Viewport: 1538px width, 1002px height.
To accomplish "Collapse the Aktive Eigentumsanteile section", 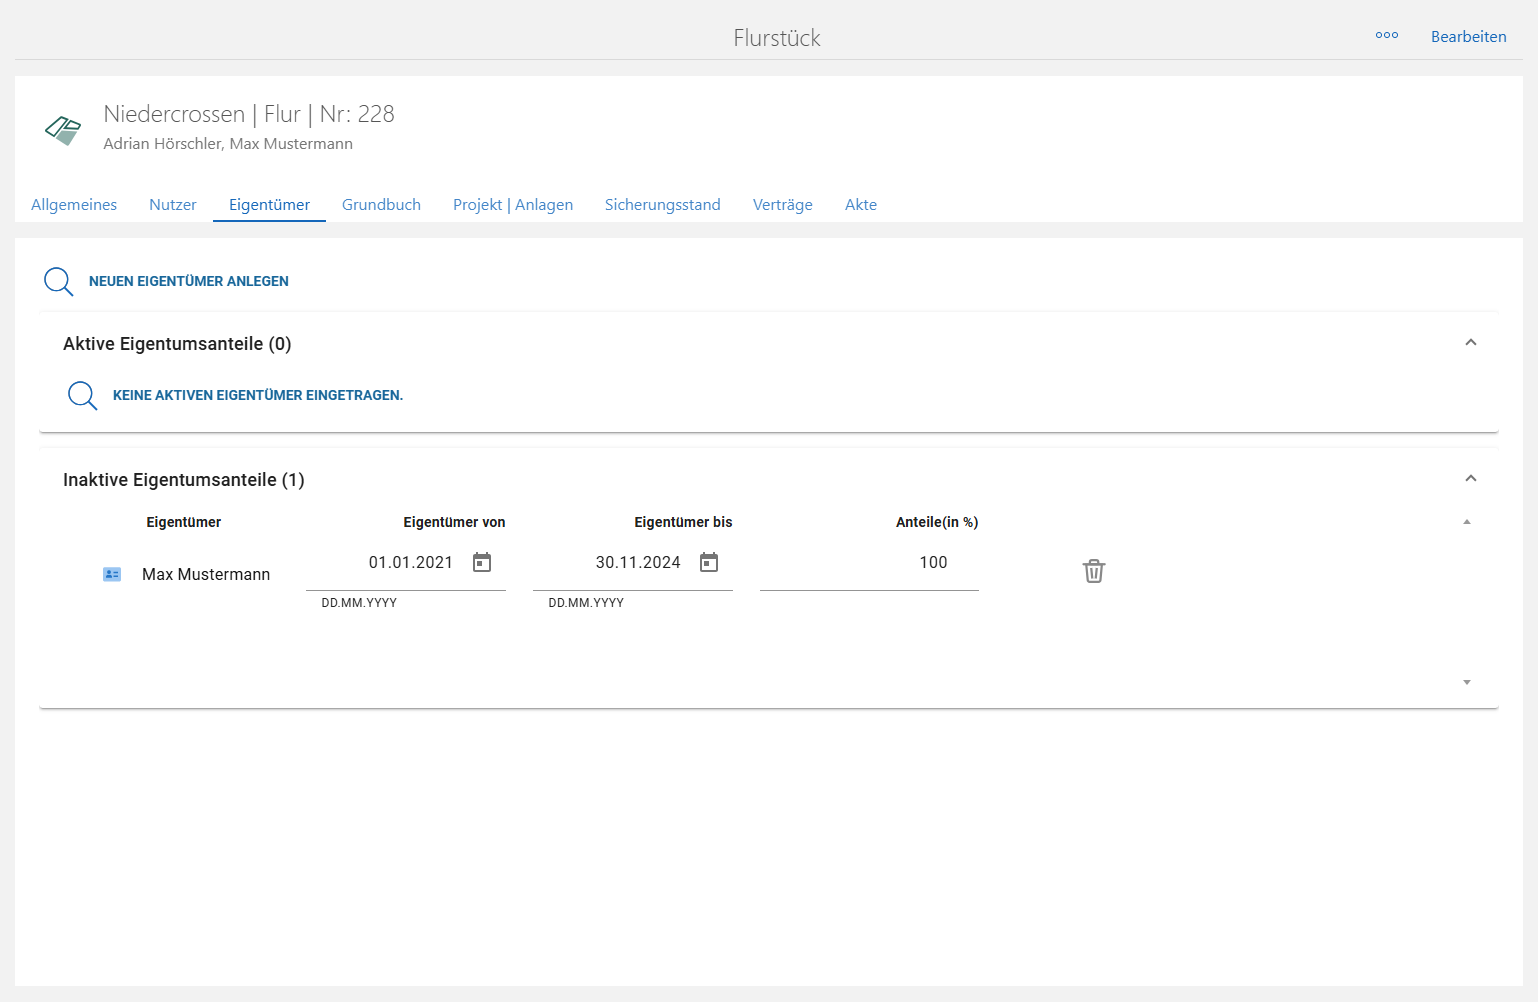I will click(x=1470, y=343).
